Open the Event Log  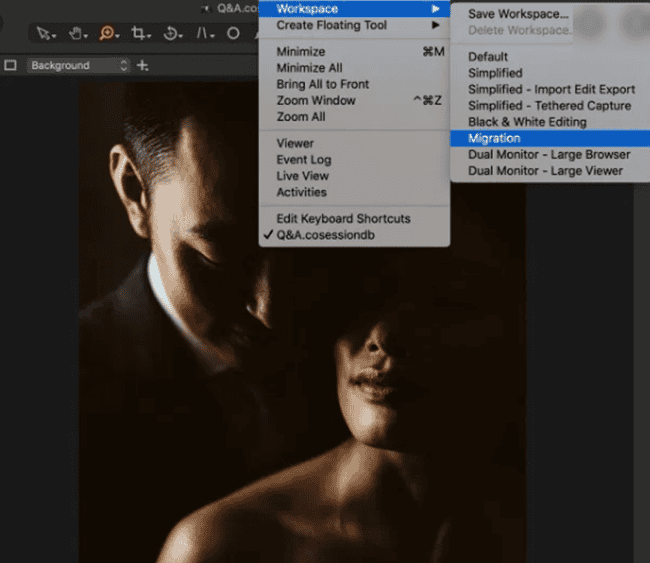[x=354, y=160]
